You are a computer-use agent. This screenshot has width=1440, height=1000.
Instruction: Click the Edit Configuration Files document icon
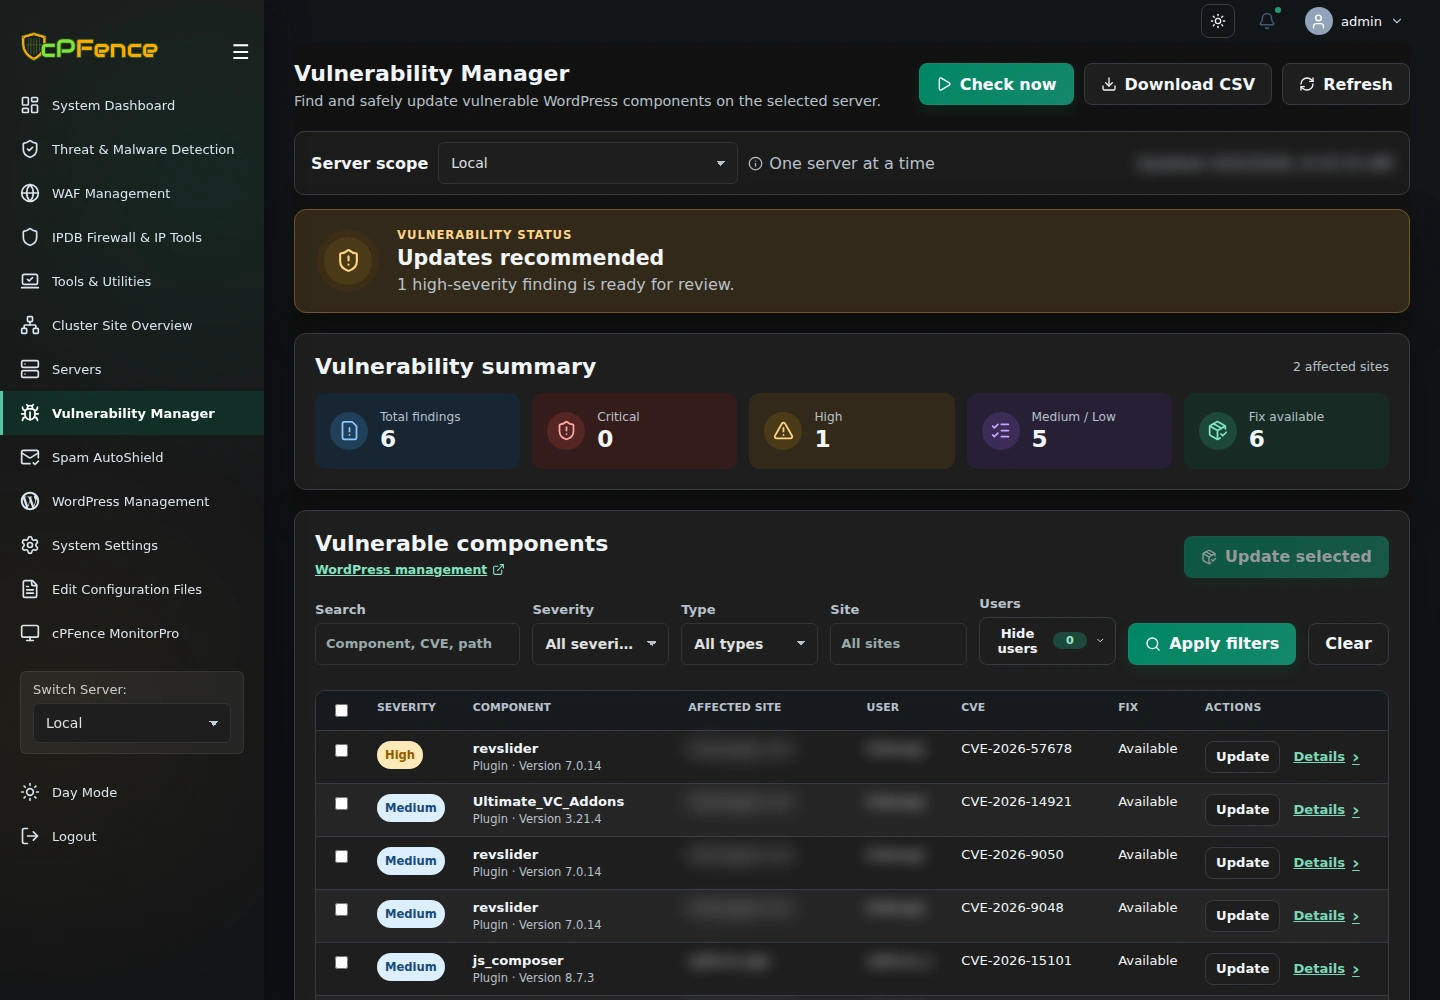pos(30,589)
